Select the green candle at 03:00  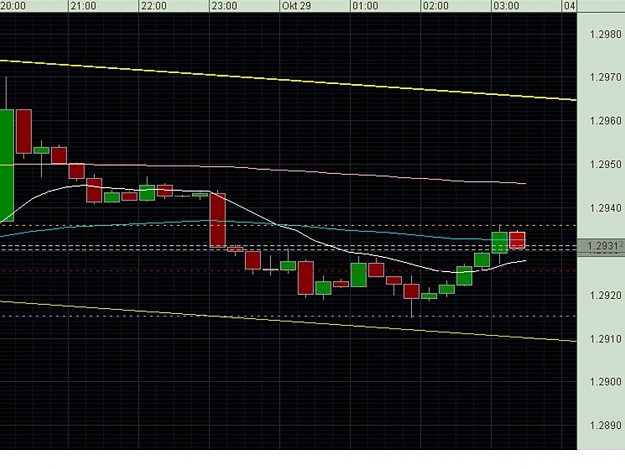(500, 243)
